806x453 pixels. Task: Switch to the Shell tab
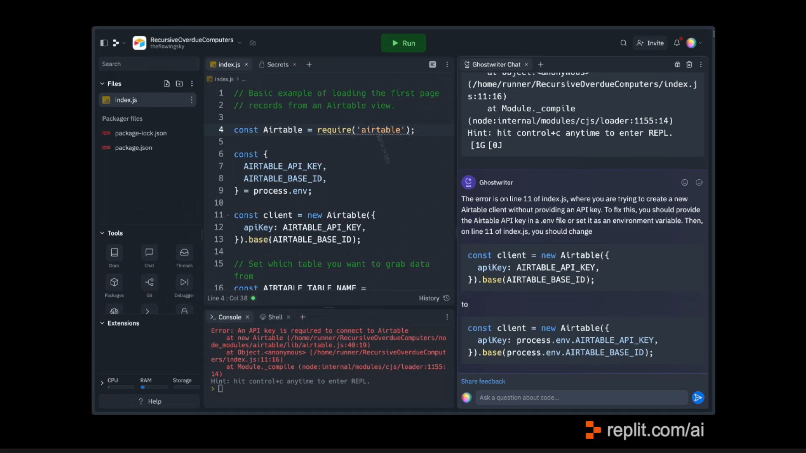(x=275, y=316)
